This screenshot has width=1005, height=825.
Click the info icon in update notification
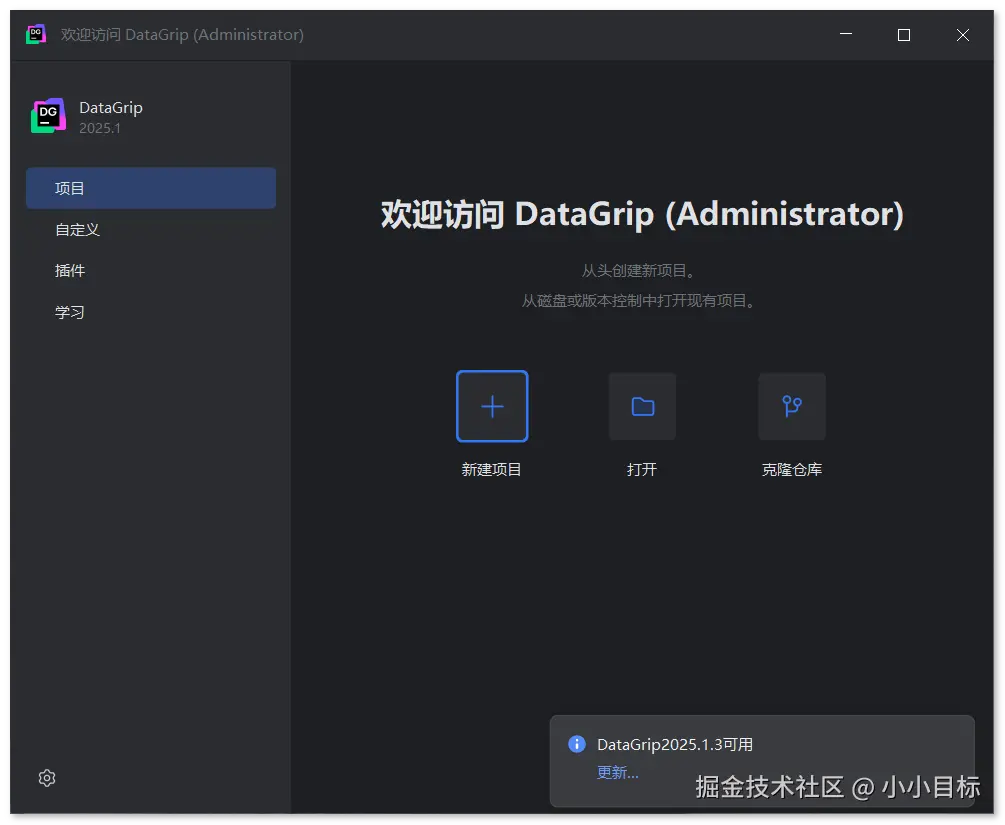(577, 744)
